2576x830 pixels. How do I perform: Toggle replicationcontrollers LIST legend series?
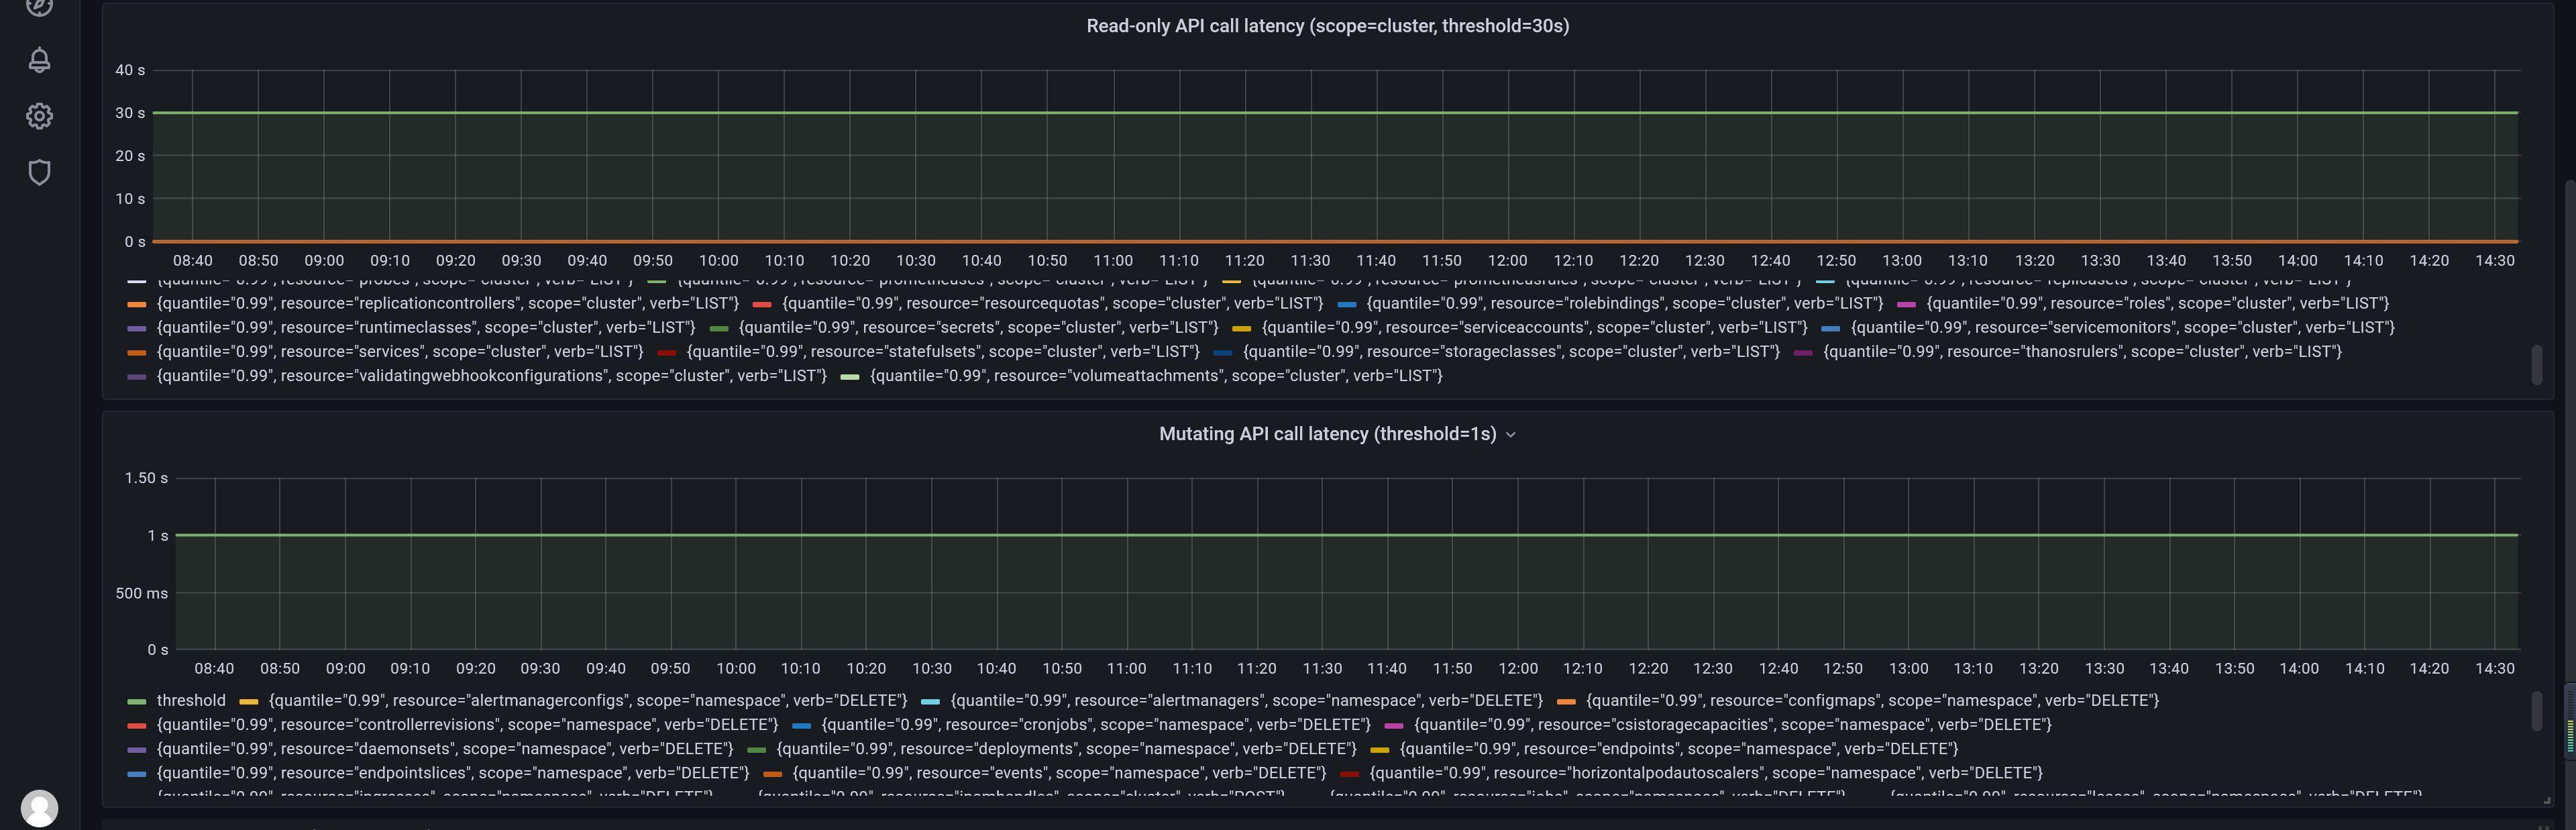[x=447, y=303]
